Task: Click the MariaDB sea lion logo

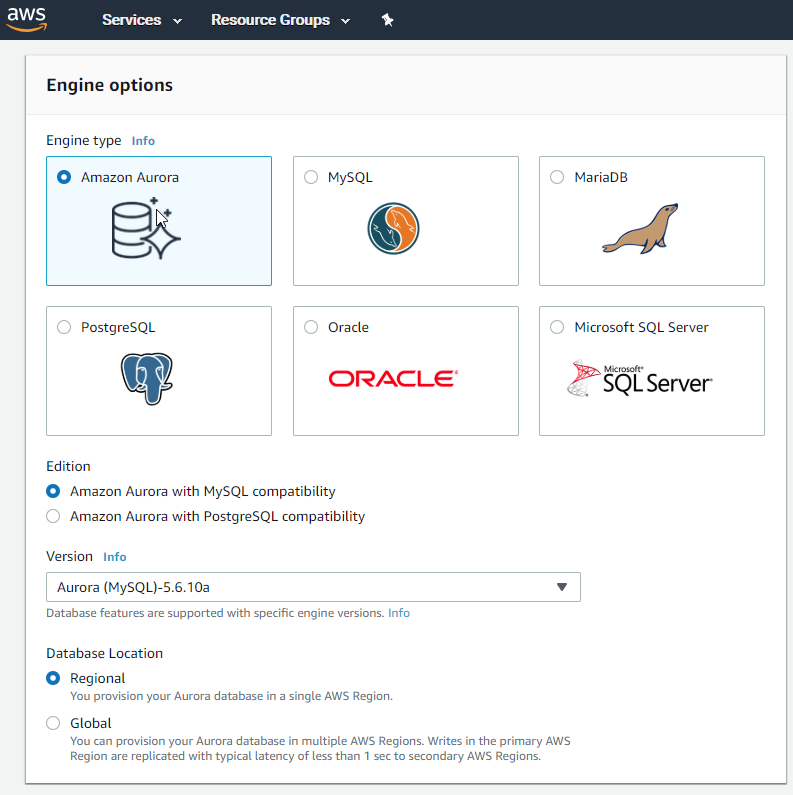Action: [x=640, y=229]
